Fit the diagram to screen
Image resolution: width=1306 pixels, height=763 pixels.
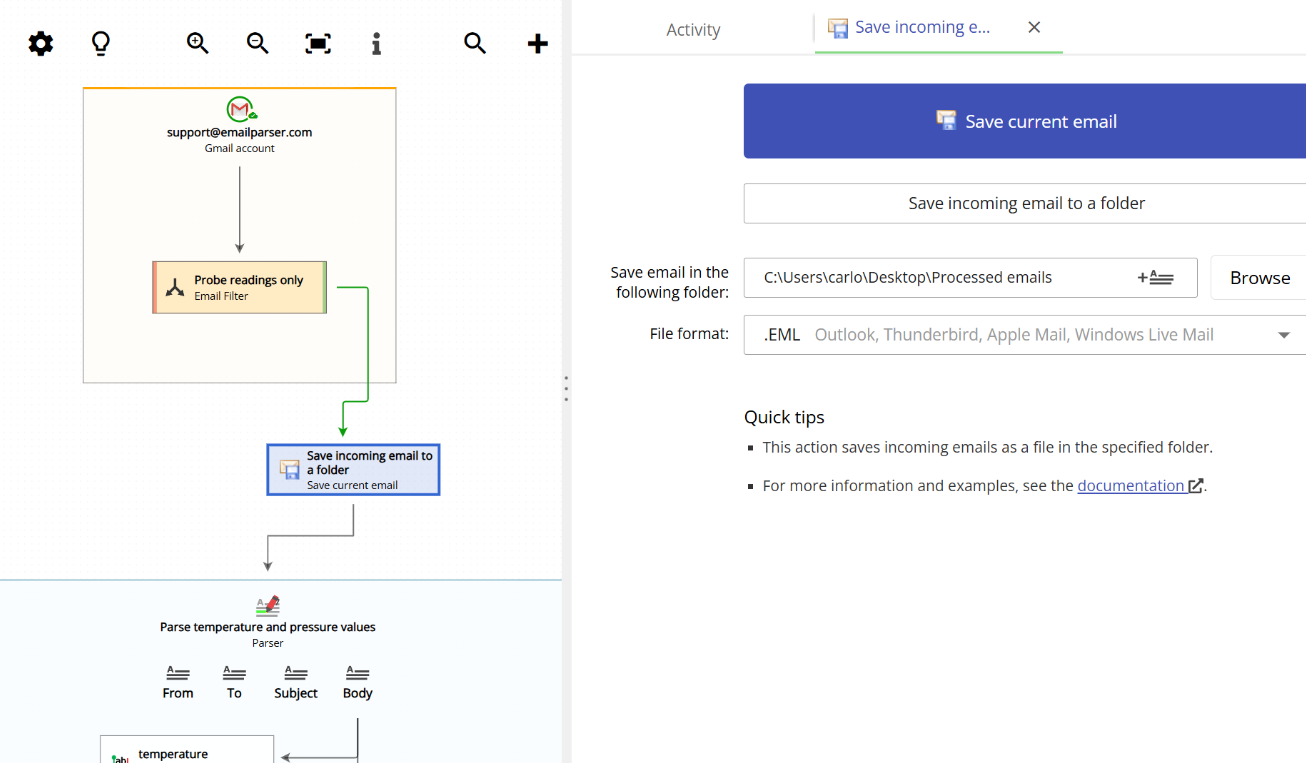(317, 43)
